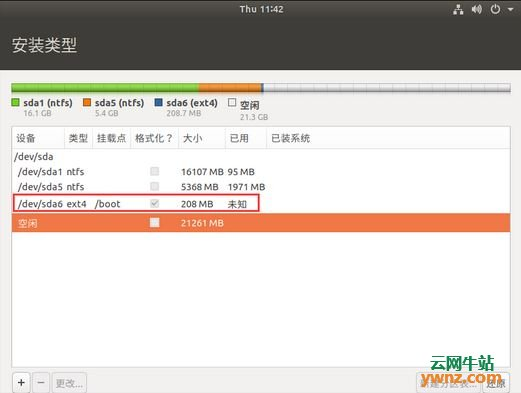Click the 1971 MB used value
Image resolution: width=521 pixels, height=393 pixels.
tap(246, 187)
